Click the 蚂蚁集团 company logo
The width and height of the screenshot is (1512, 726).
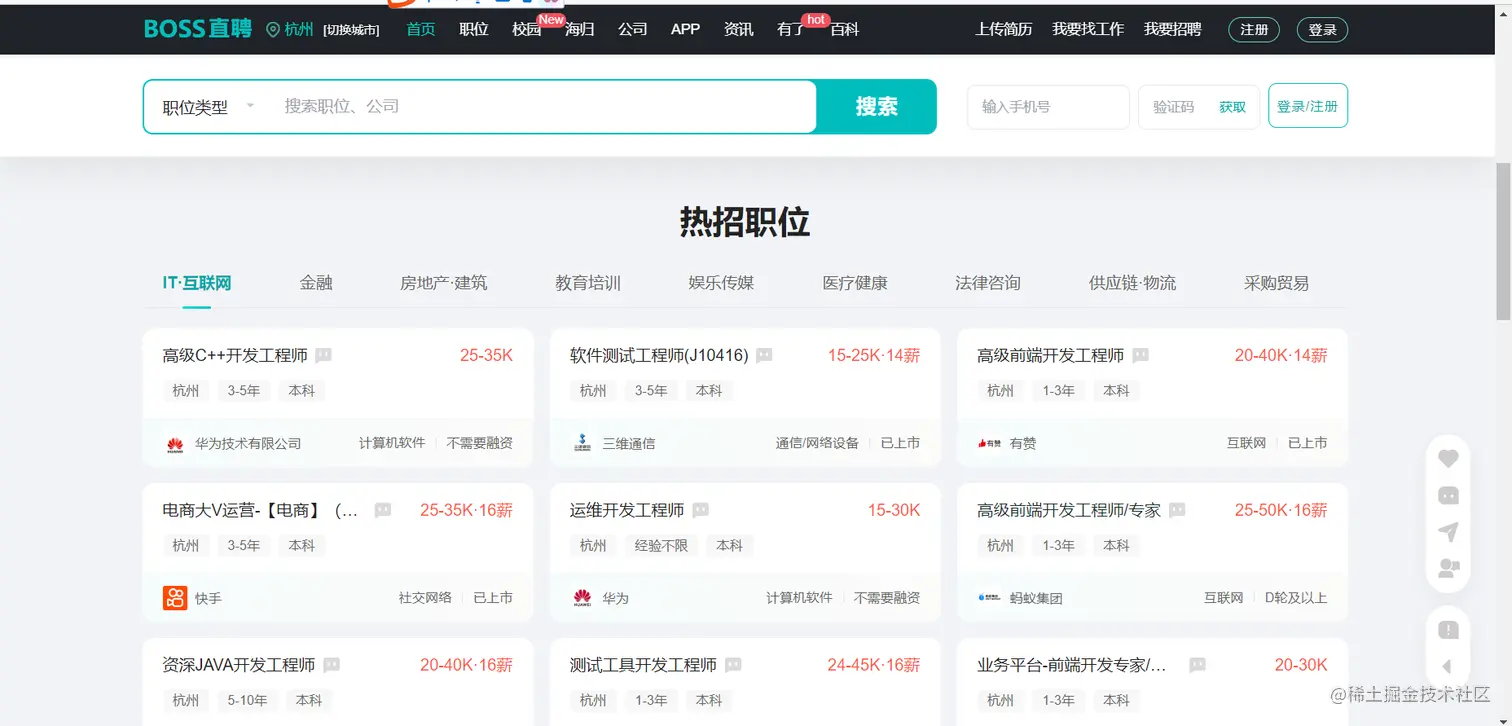pos(989,598)
